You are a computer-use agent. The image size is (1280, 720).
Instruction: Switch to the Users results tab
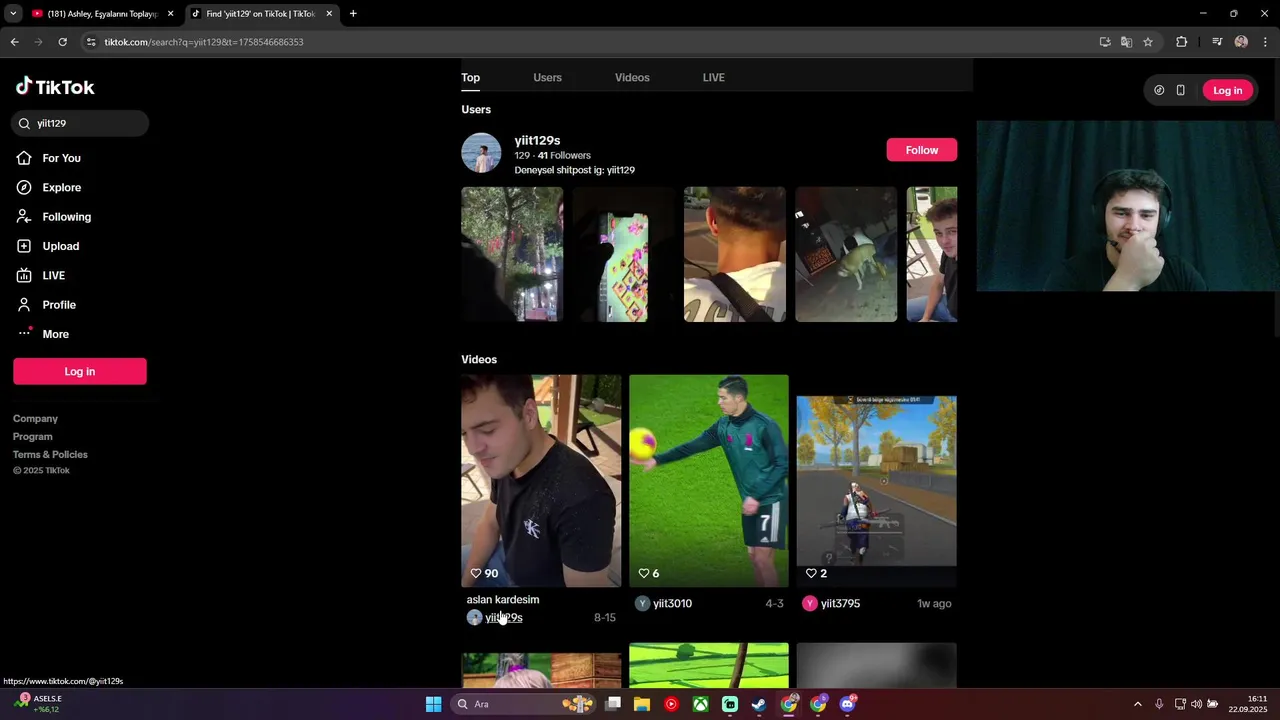(547, 78)
